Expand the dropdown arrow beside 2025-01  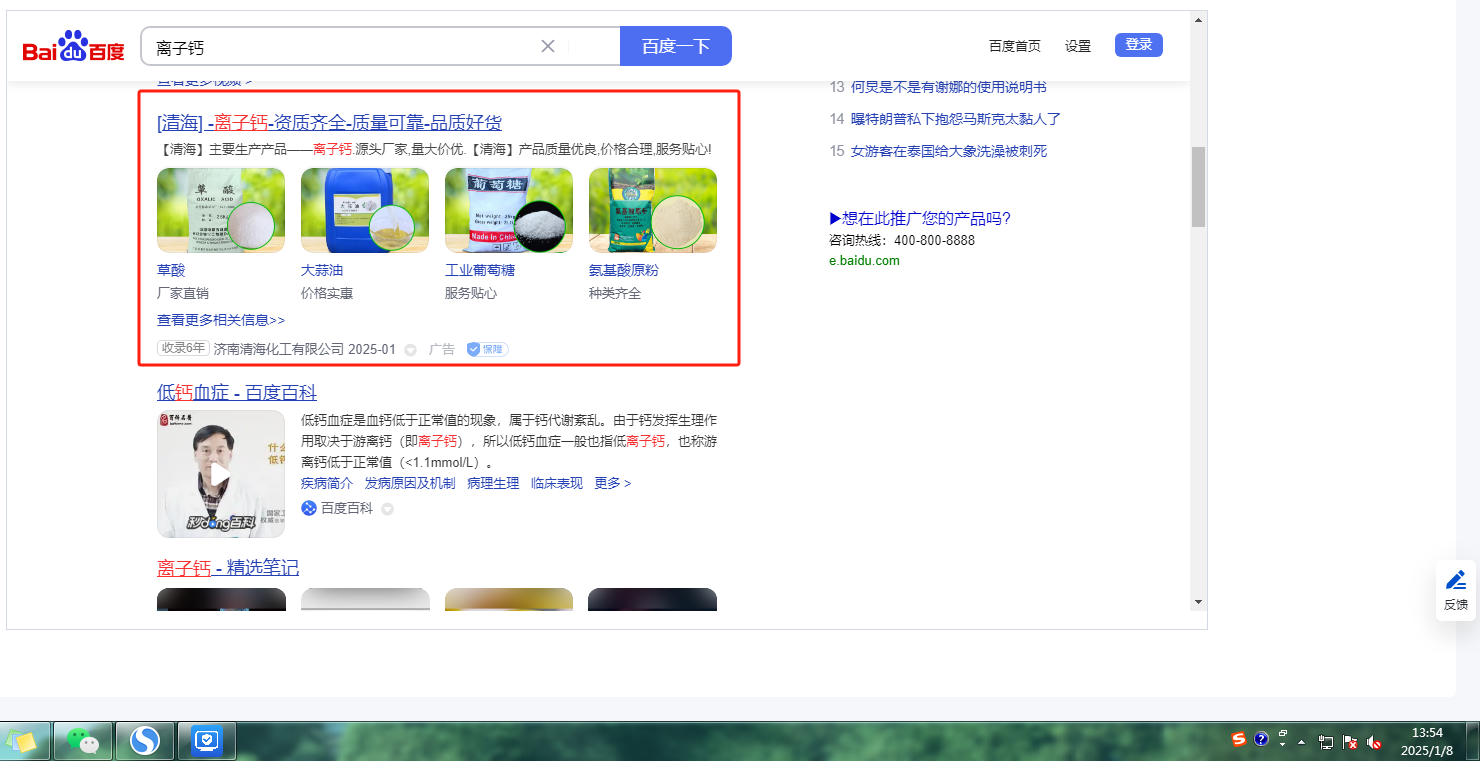[410, 350]
